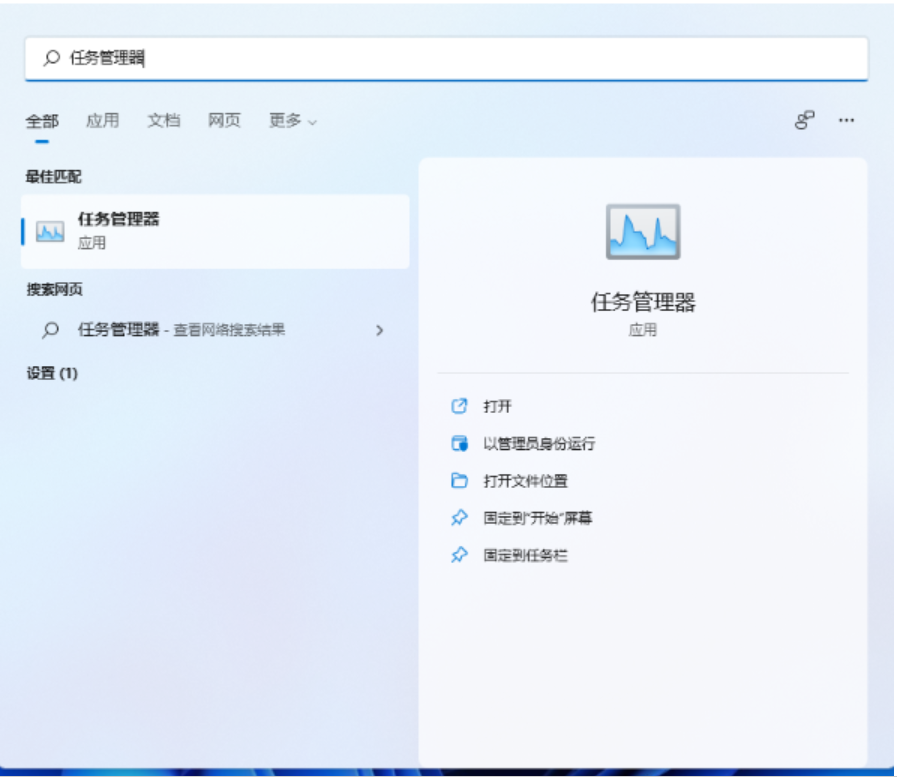Open the three-dot options menu
This screenshot has height=777, width=897.
[x=846, y=120]
